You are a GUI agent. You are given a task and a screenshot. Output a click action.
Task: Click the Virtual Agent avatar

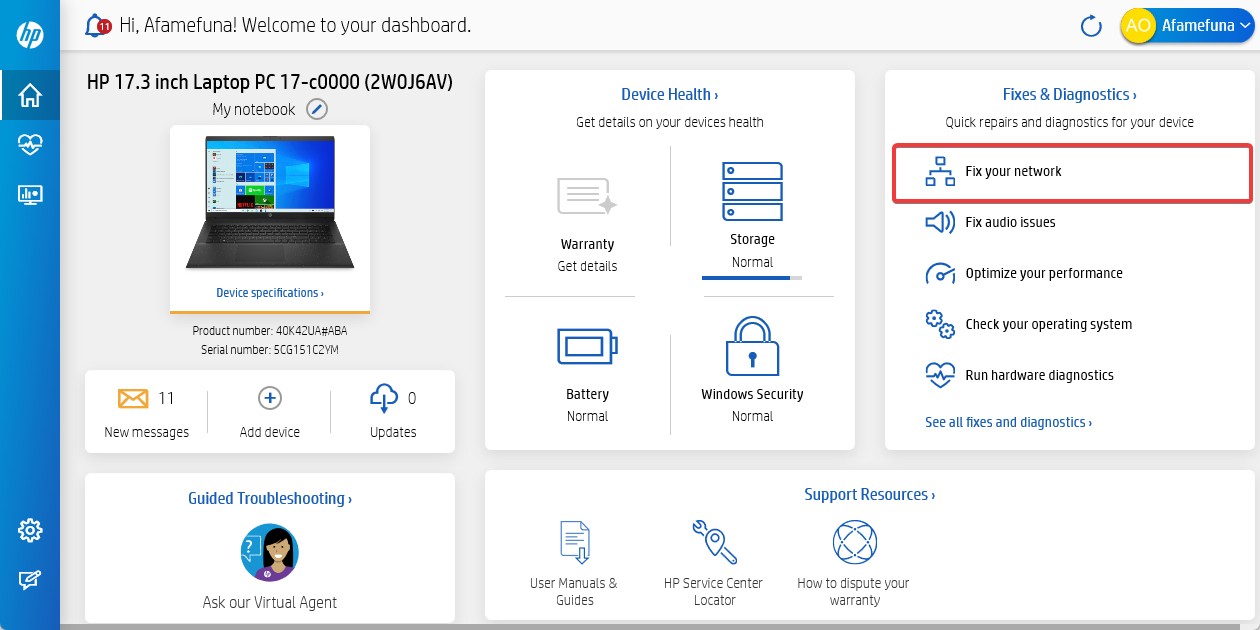pyautogui.click(x=270, y=552)
